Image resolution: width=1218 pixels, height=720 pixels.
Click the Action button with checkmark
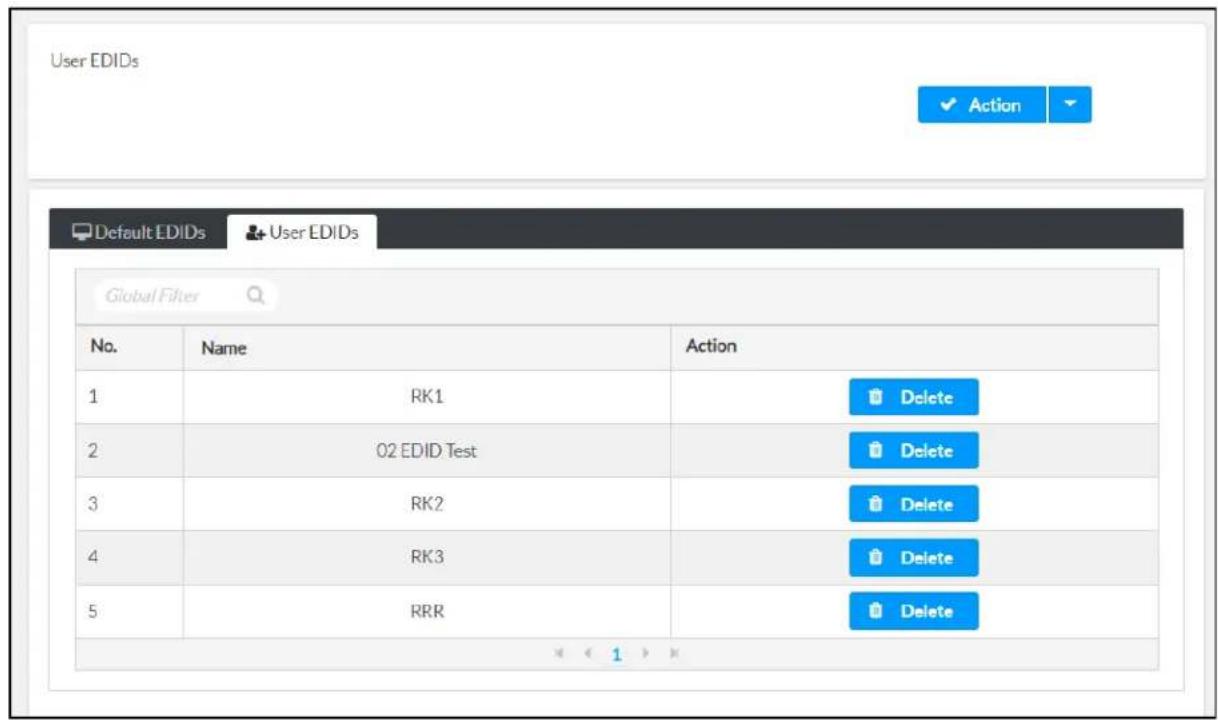point(982,105)
